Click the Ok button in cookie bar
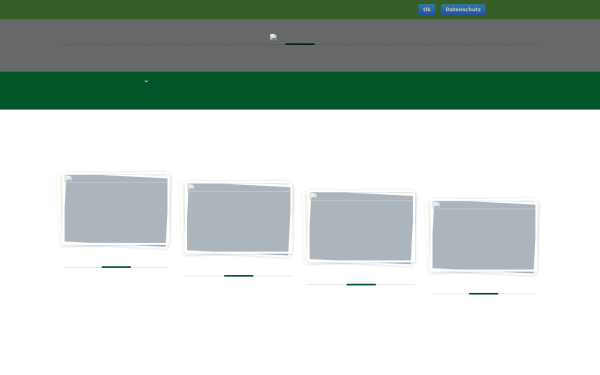The width and height of the screenshot is (600, 375). pyautogui.click(x=427, y=10)
